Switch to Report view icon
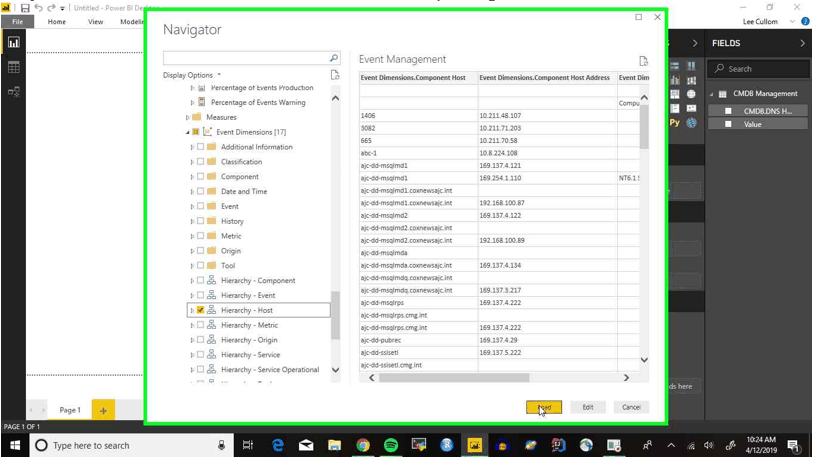The image size is (814, 458). click(x=13, y=43)
